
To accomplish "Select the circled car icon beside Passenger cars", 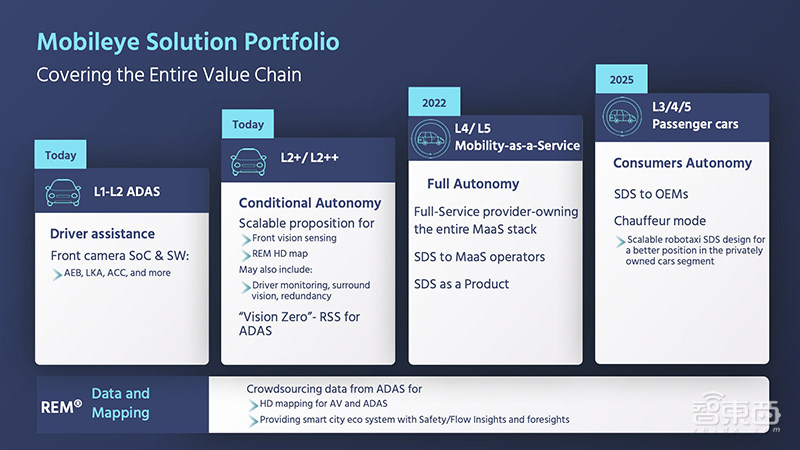I will (x=619, y=117).
